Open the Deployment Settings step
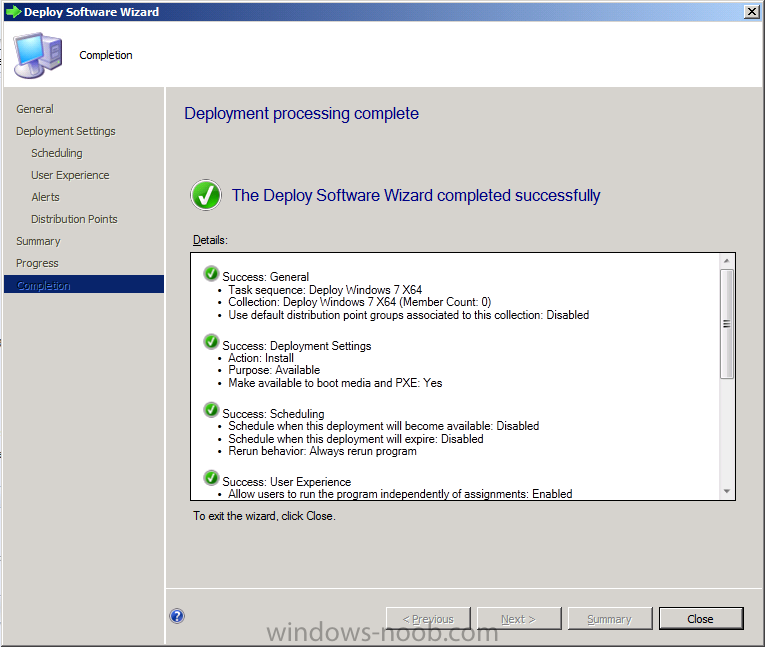This screenshot has height=647, width=765. (66, 131)
